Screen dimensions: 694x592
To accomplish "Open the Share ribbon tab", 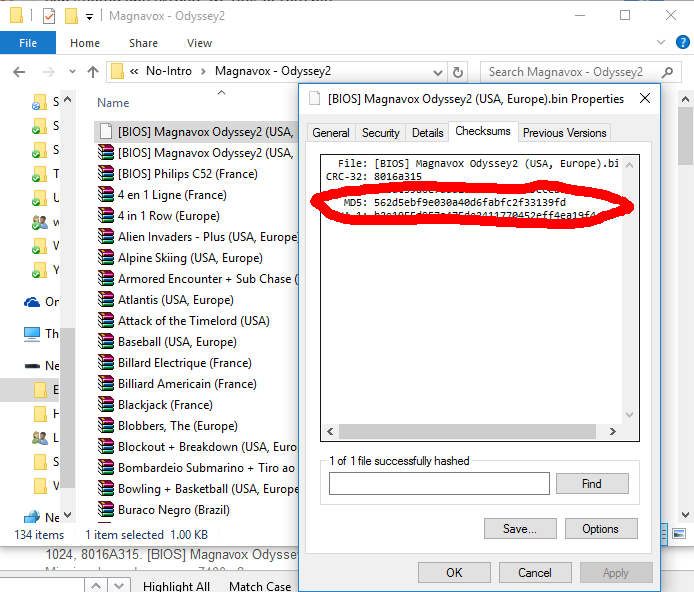I will tap(143, 43).
